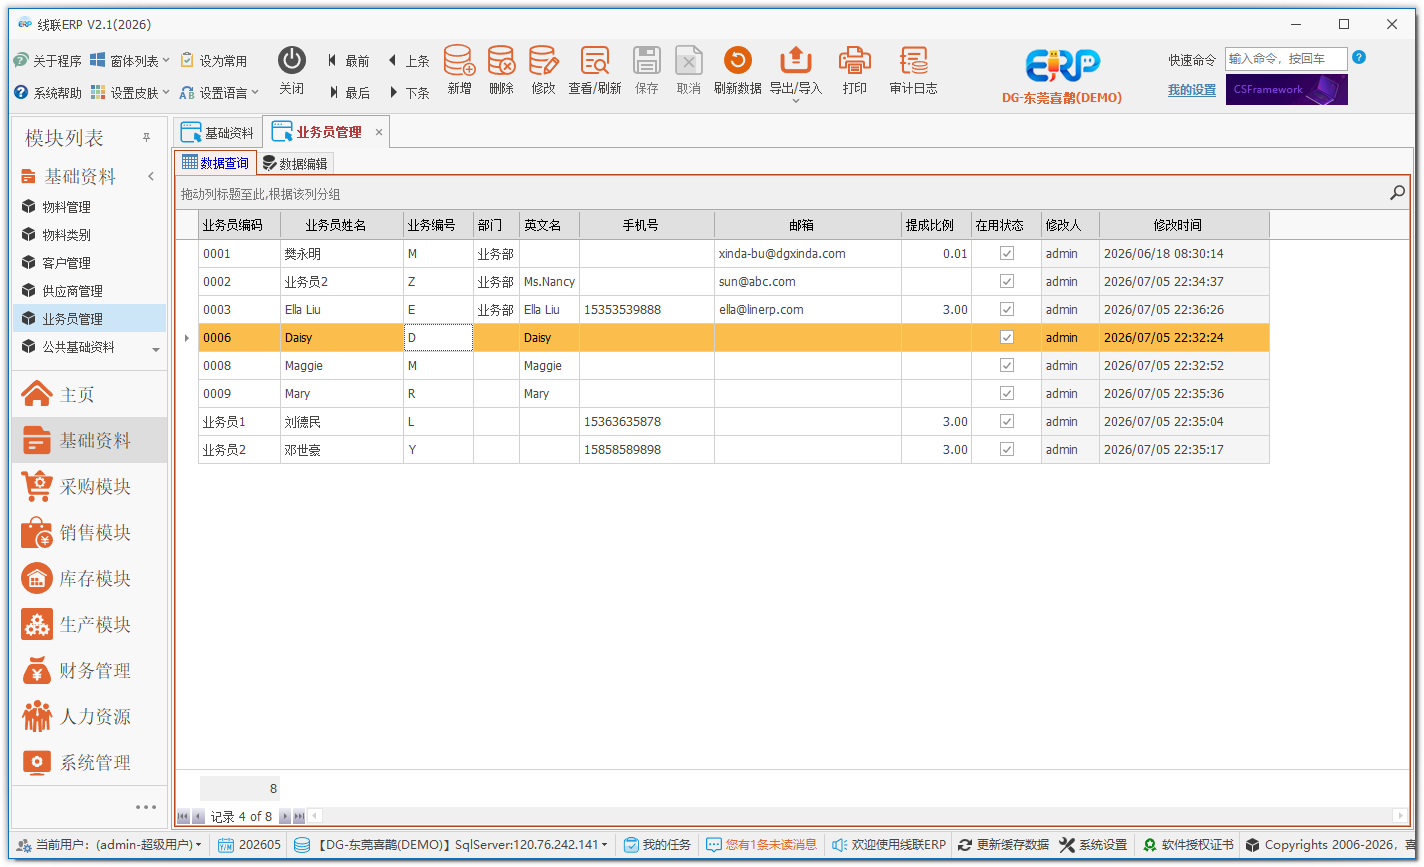Open the 销售模块 sales module
1424x867 pixels.
89,532
